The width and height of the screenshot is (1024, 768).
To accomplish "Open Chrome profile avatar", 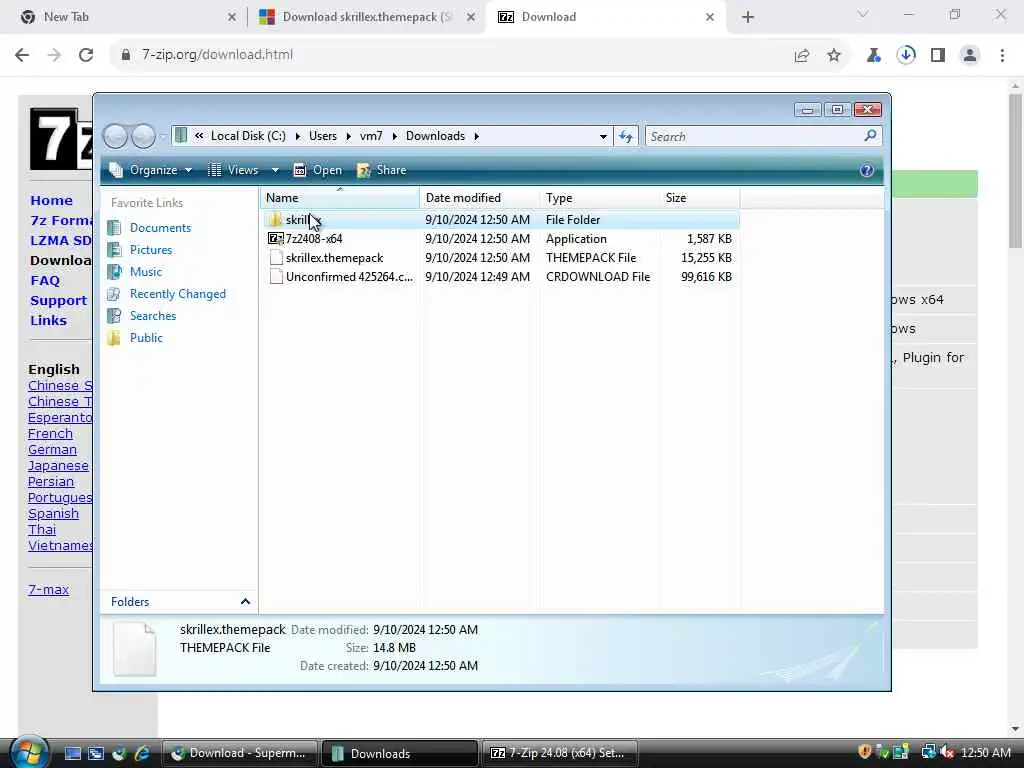I will (x=970, y=56).
